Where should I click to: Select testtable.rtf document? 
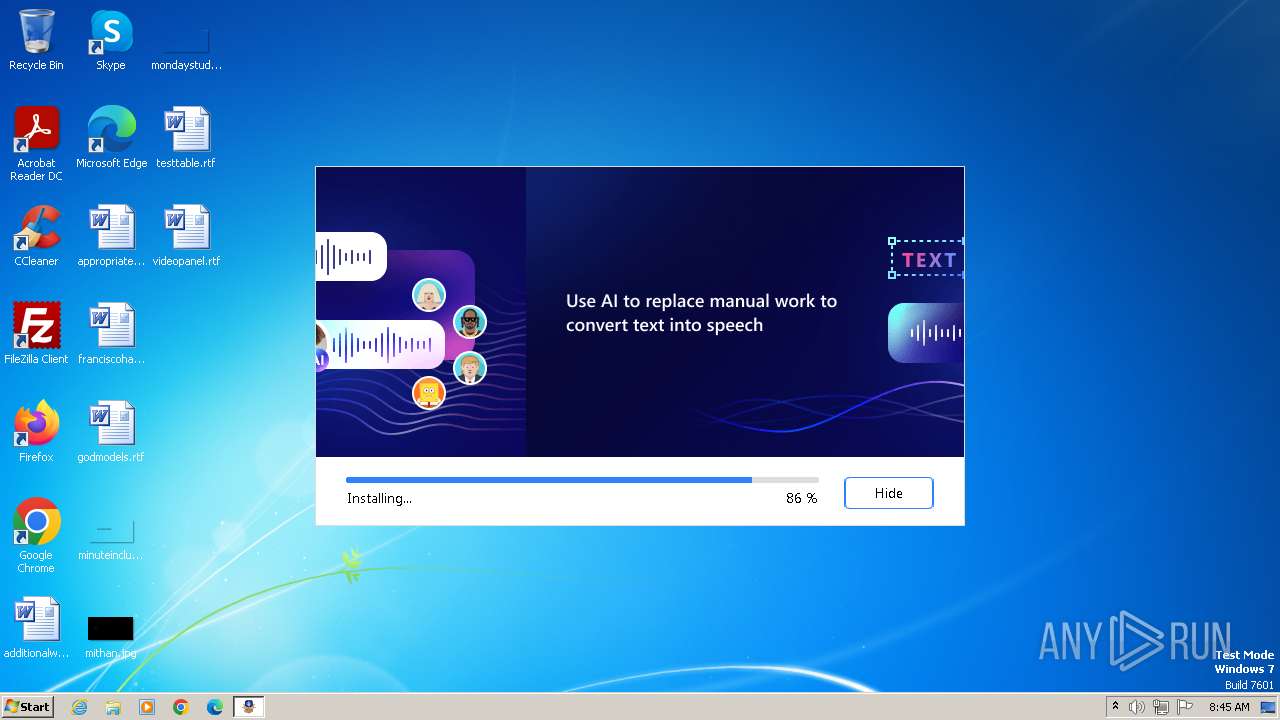click(x=186, y=138)
